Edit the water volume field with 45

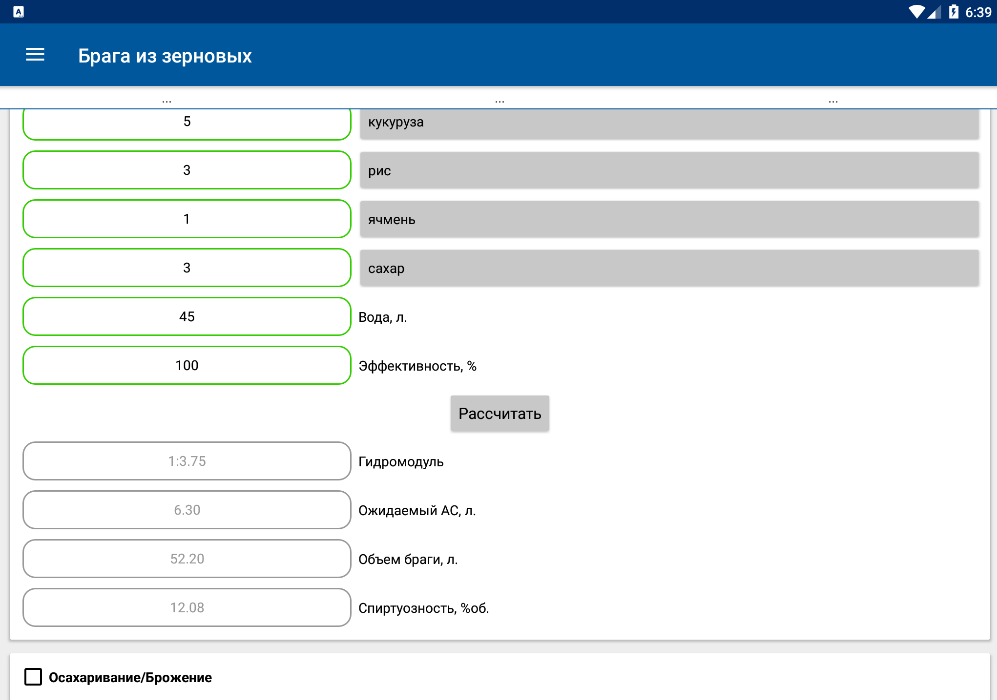[187, 317]
